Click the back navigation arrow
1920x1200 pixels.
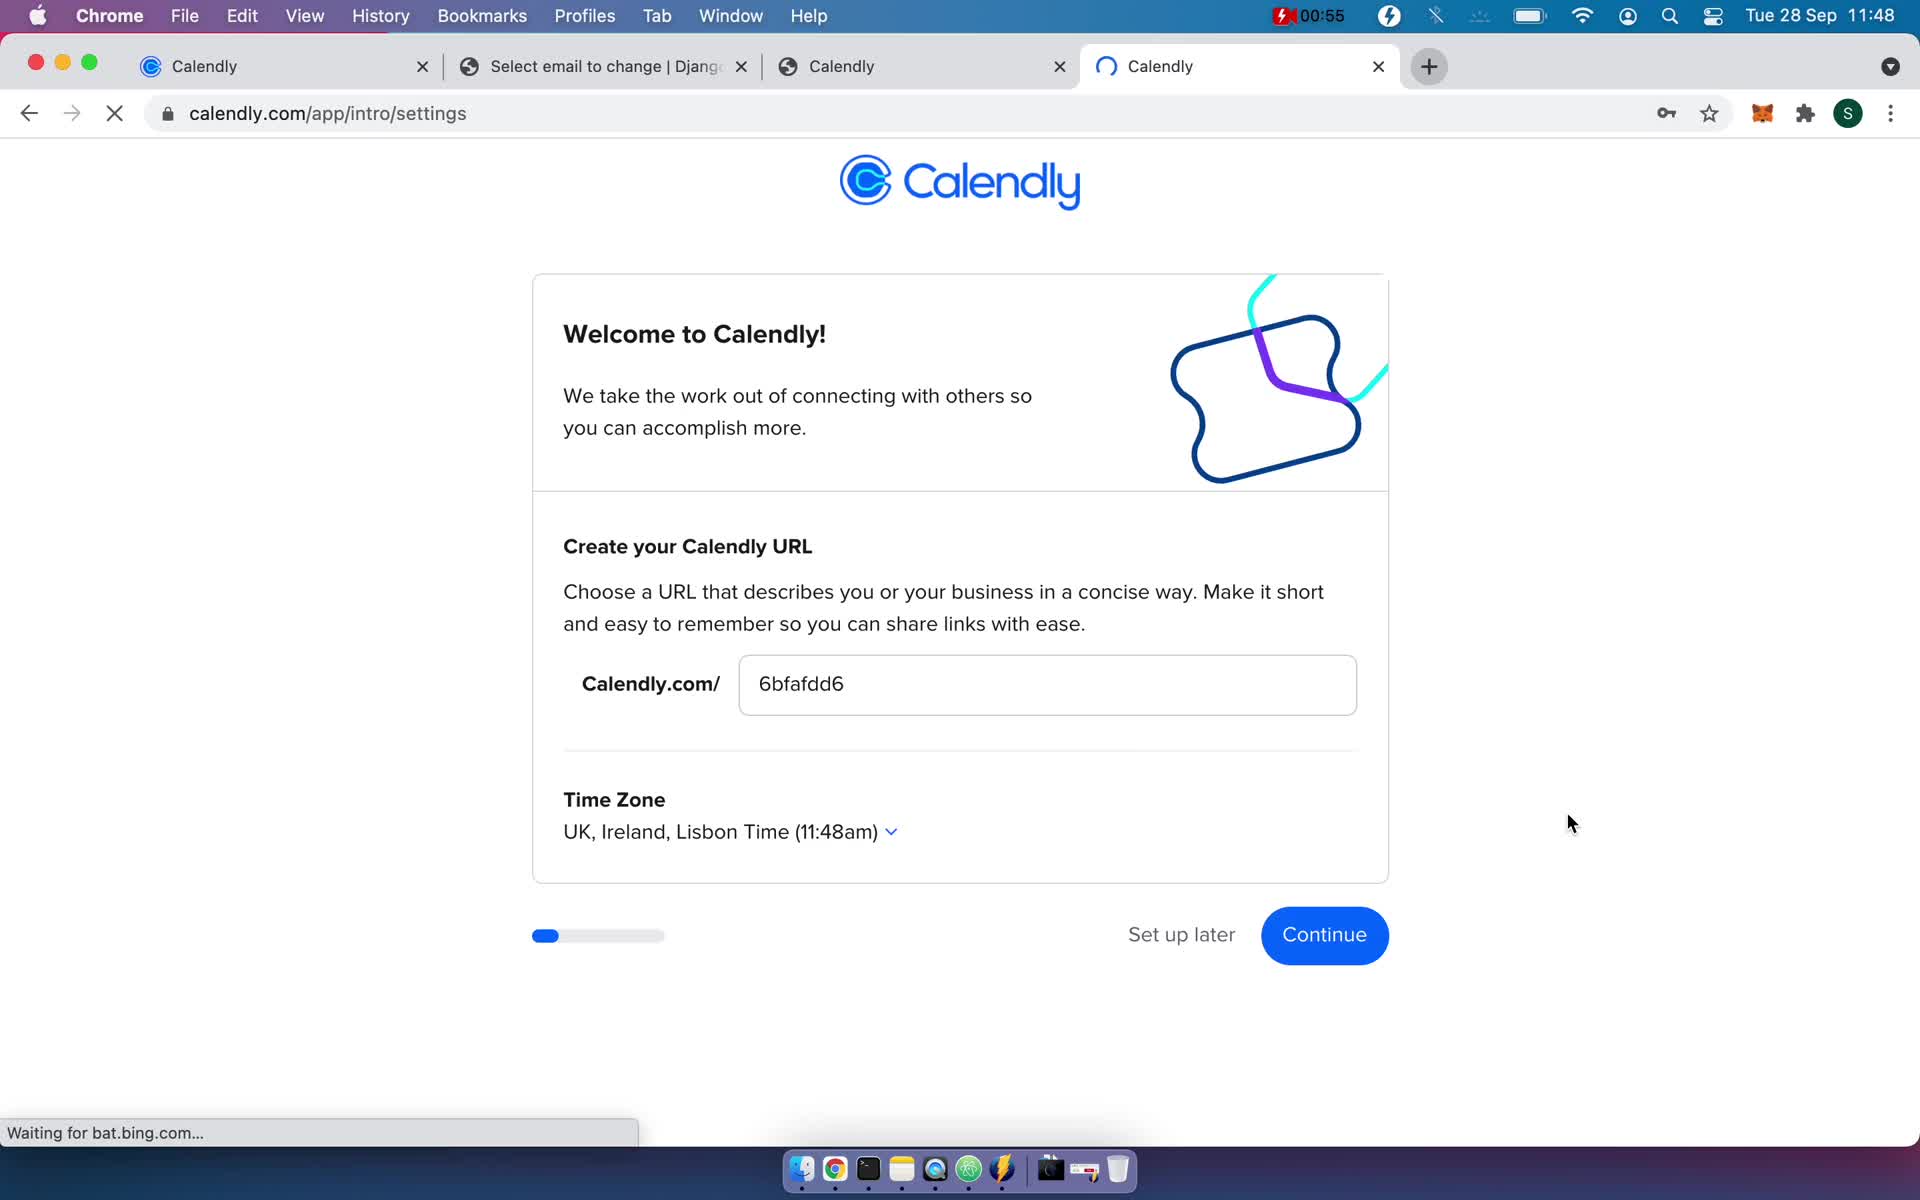(30, 113)
